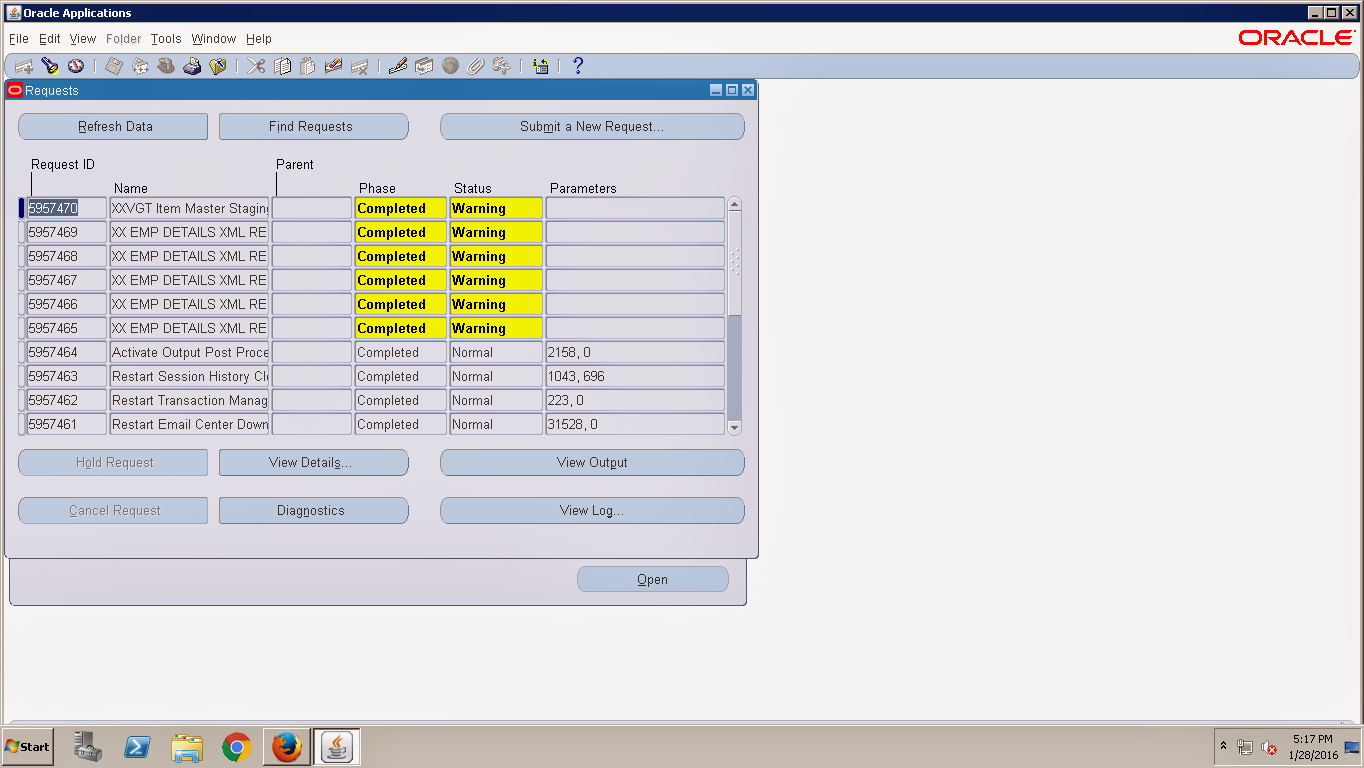Click the View Details button

(x=313, y=463)
